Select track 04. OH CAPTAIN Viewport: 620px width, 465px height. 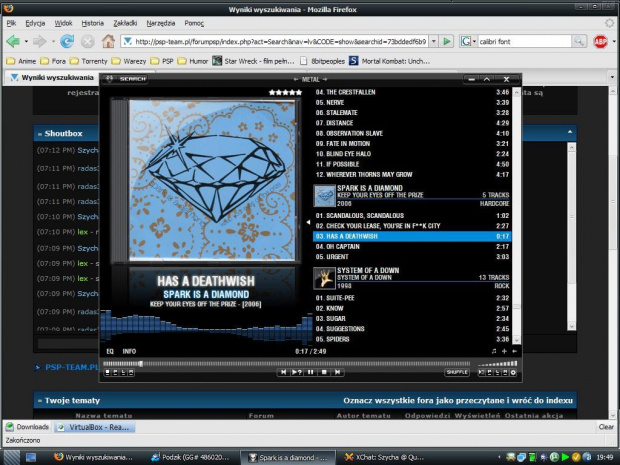pos(412,246)
